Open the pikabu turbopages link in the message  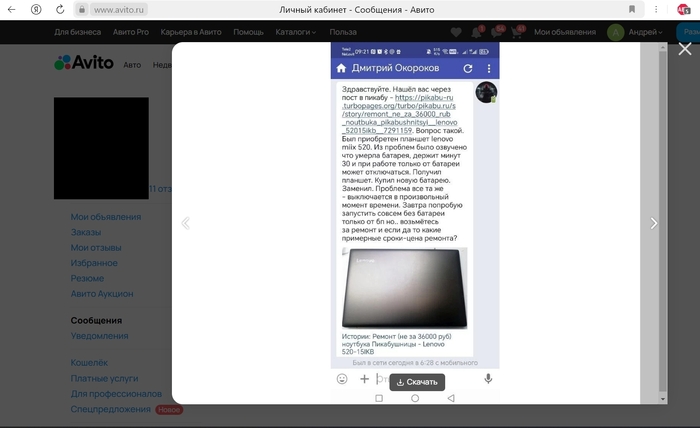tap(399, 114)
